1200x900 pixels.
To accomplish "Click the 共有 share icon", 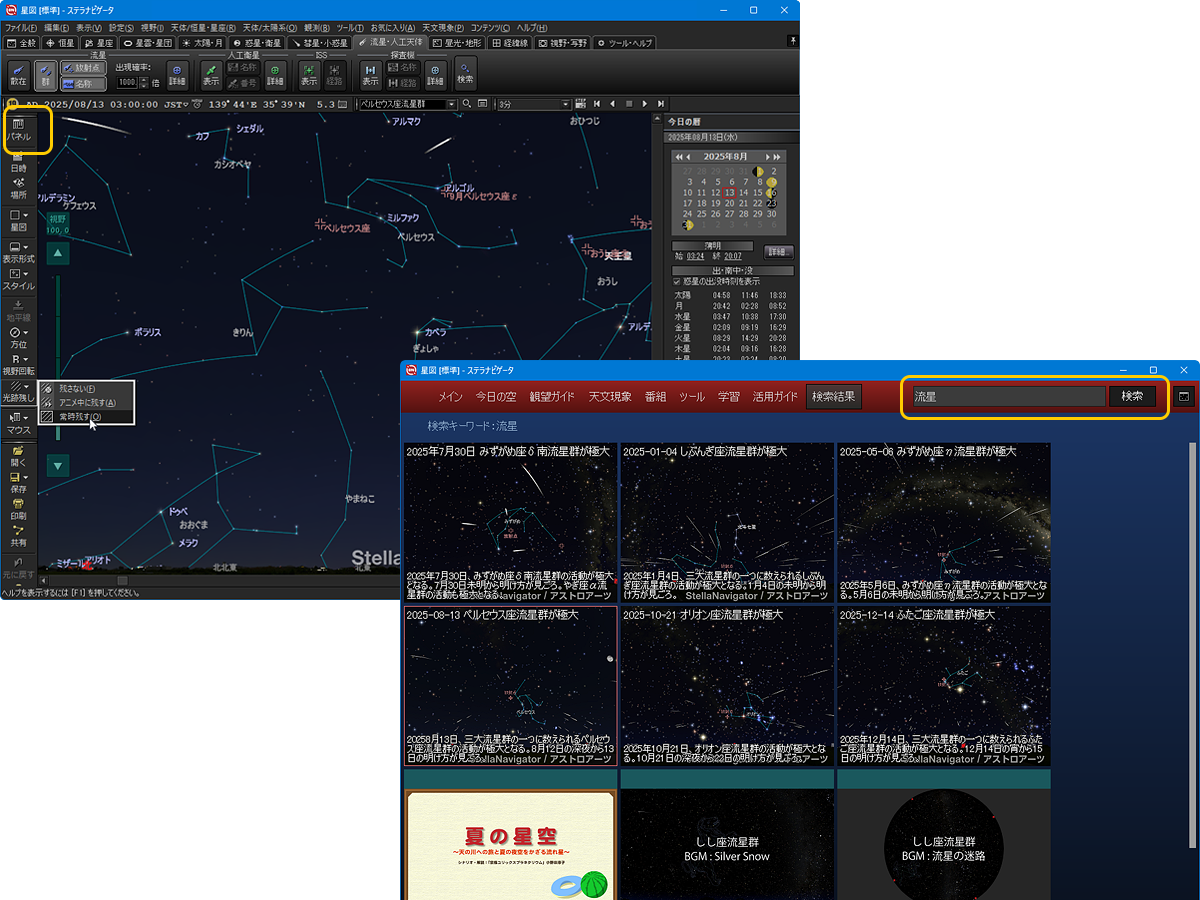I will tap(18, 536).
